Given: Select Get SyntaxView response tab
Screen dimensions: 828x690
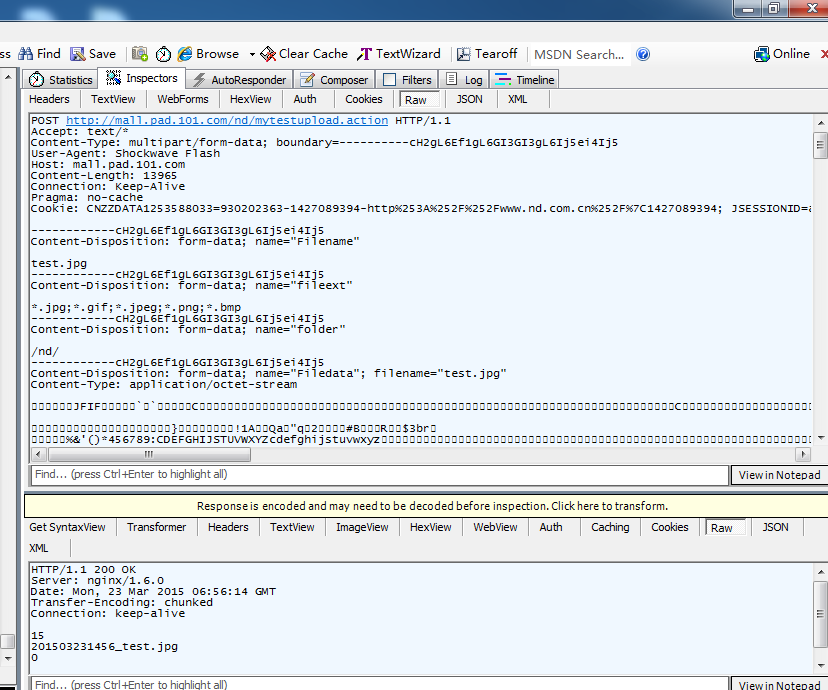Looking at the screenshot, I should click(67, 527).
